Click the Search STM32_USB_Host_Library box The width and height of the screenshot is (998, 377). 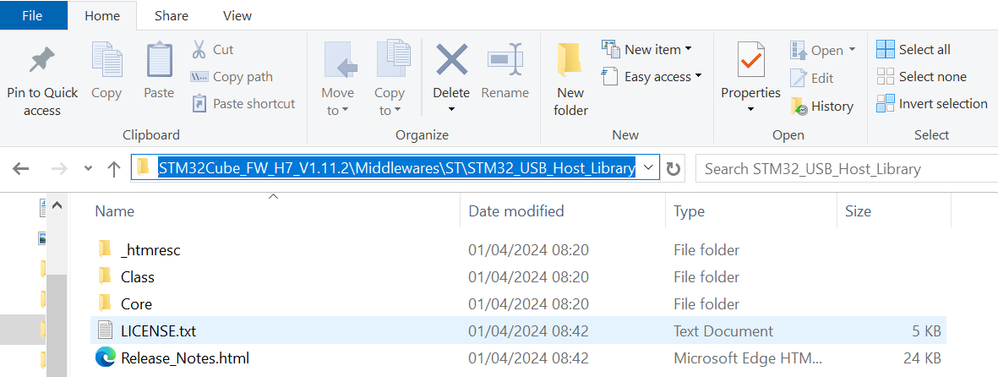(x=847, y=169)
